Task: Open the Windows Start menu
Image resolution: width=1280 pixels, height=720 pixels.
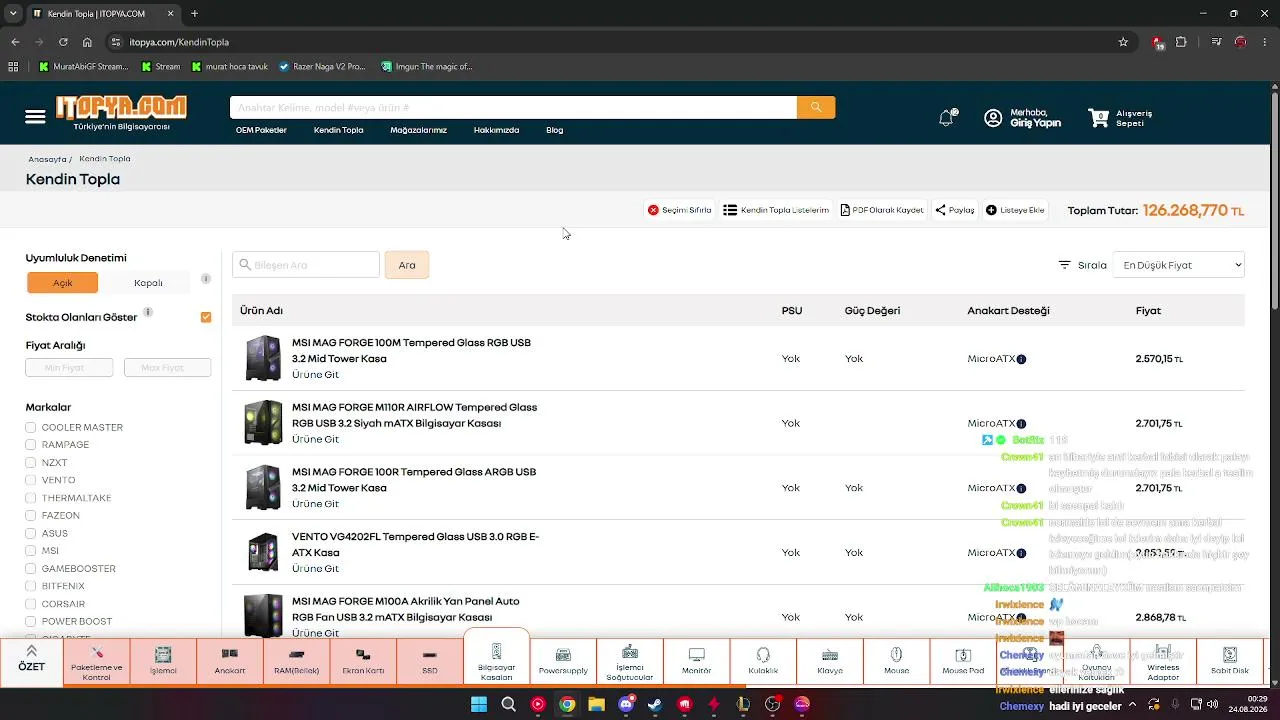Action: tap(479, 704)
